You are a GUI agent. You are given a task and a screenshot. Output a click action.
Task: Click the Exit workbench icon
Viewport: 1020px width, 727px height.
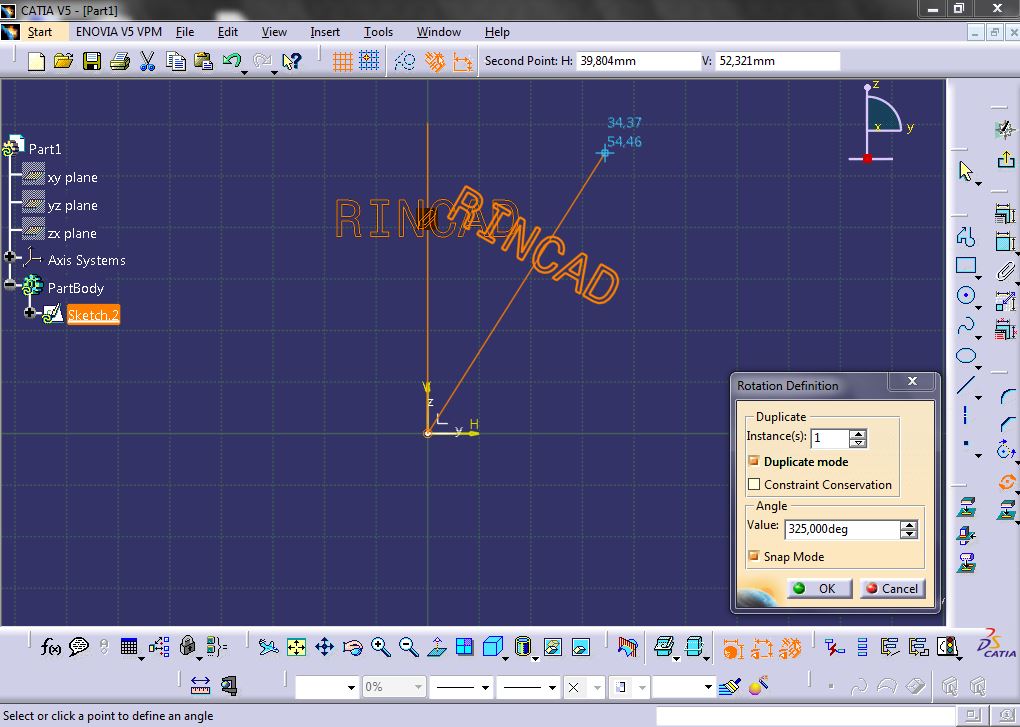click(x=1006, y=159)
